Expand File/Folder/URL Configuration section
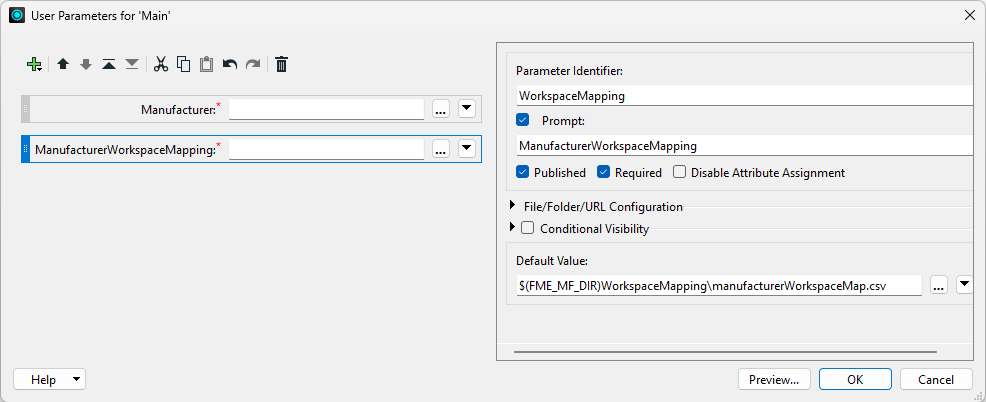 point(514,207)
